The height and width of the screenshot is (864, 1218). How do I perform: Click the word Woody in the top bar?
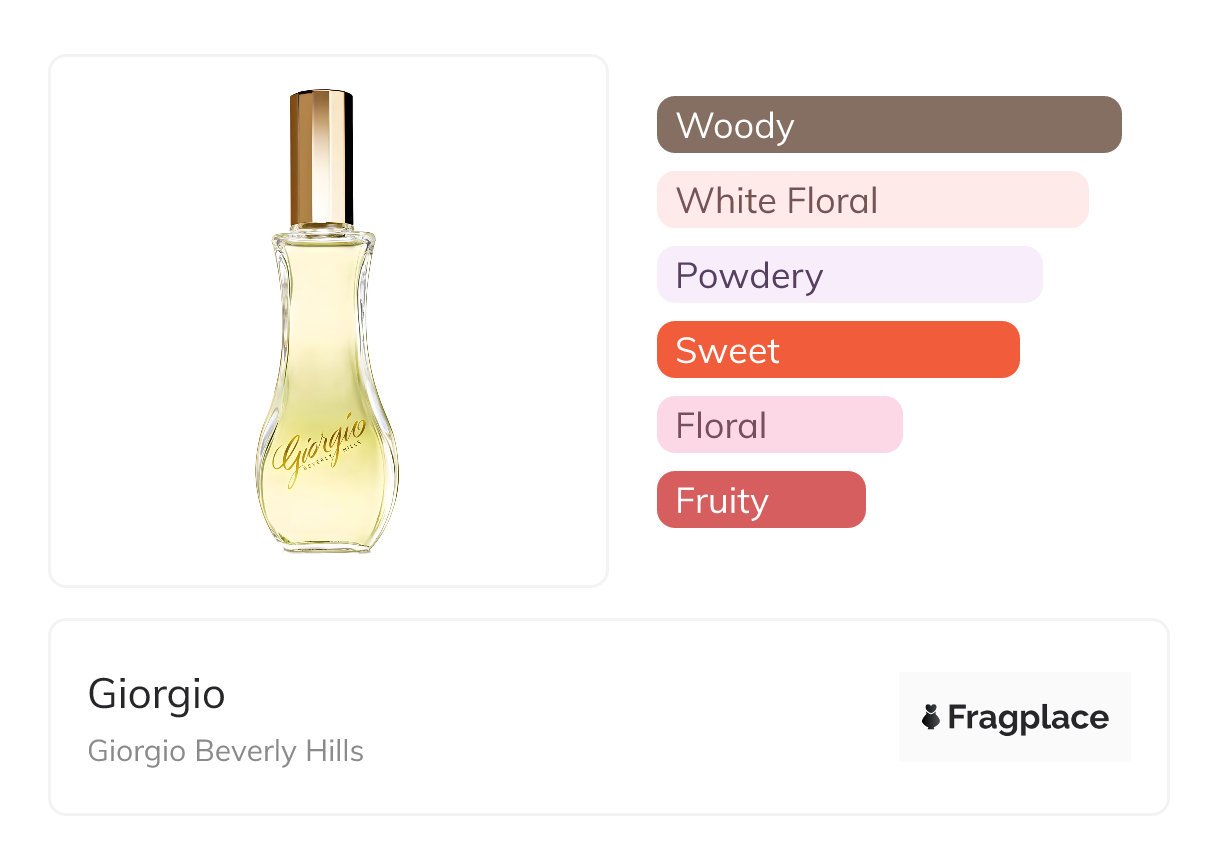point(735,126)
